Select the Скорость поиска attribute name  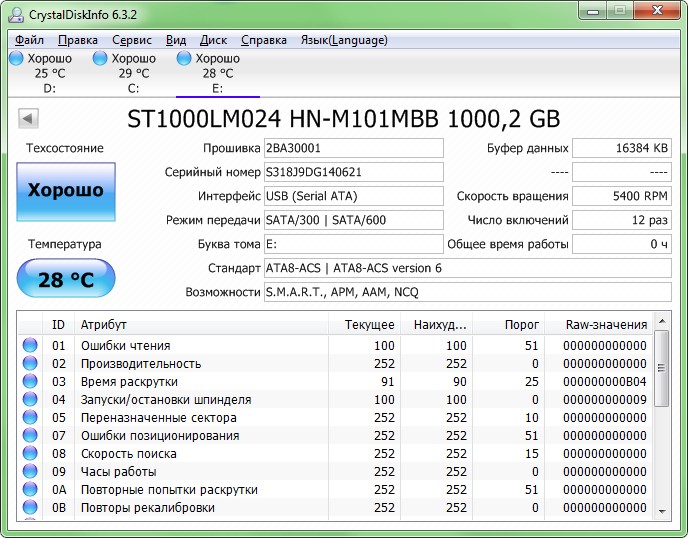[x=129, y=454]
